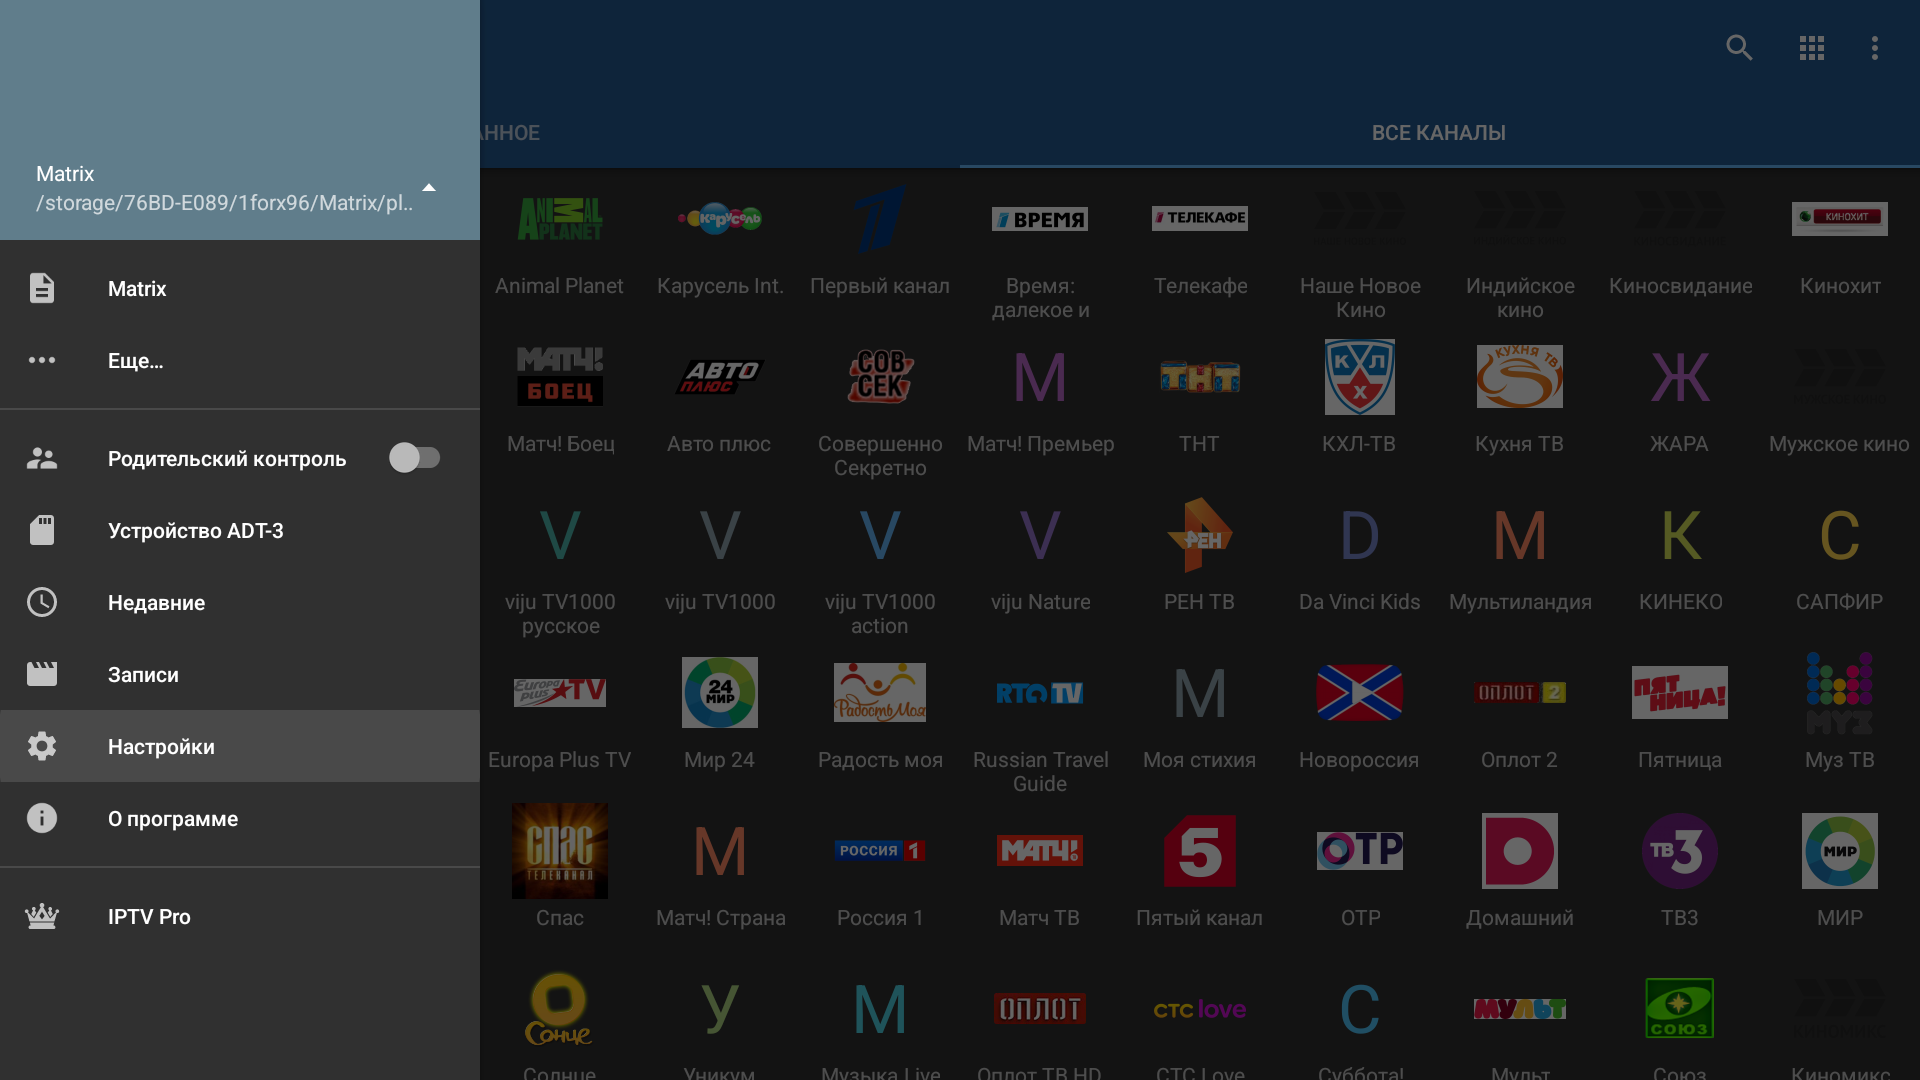Open the Недавние list
Screen dimensions: 1920x1080
point(156,603)
